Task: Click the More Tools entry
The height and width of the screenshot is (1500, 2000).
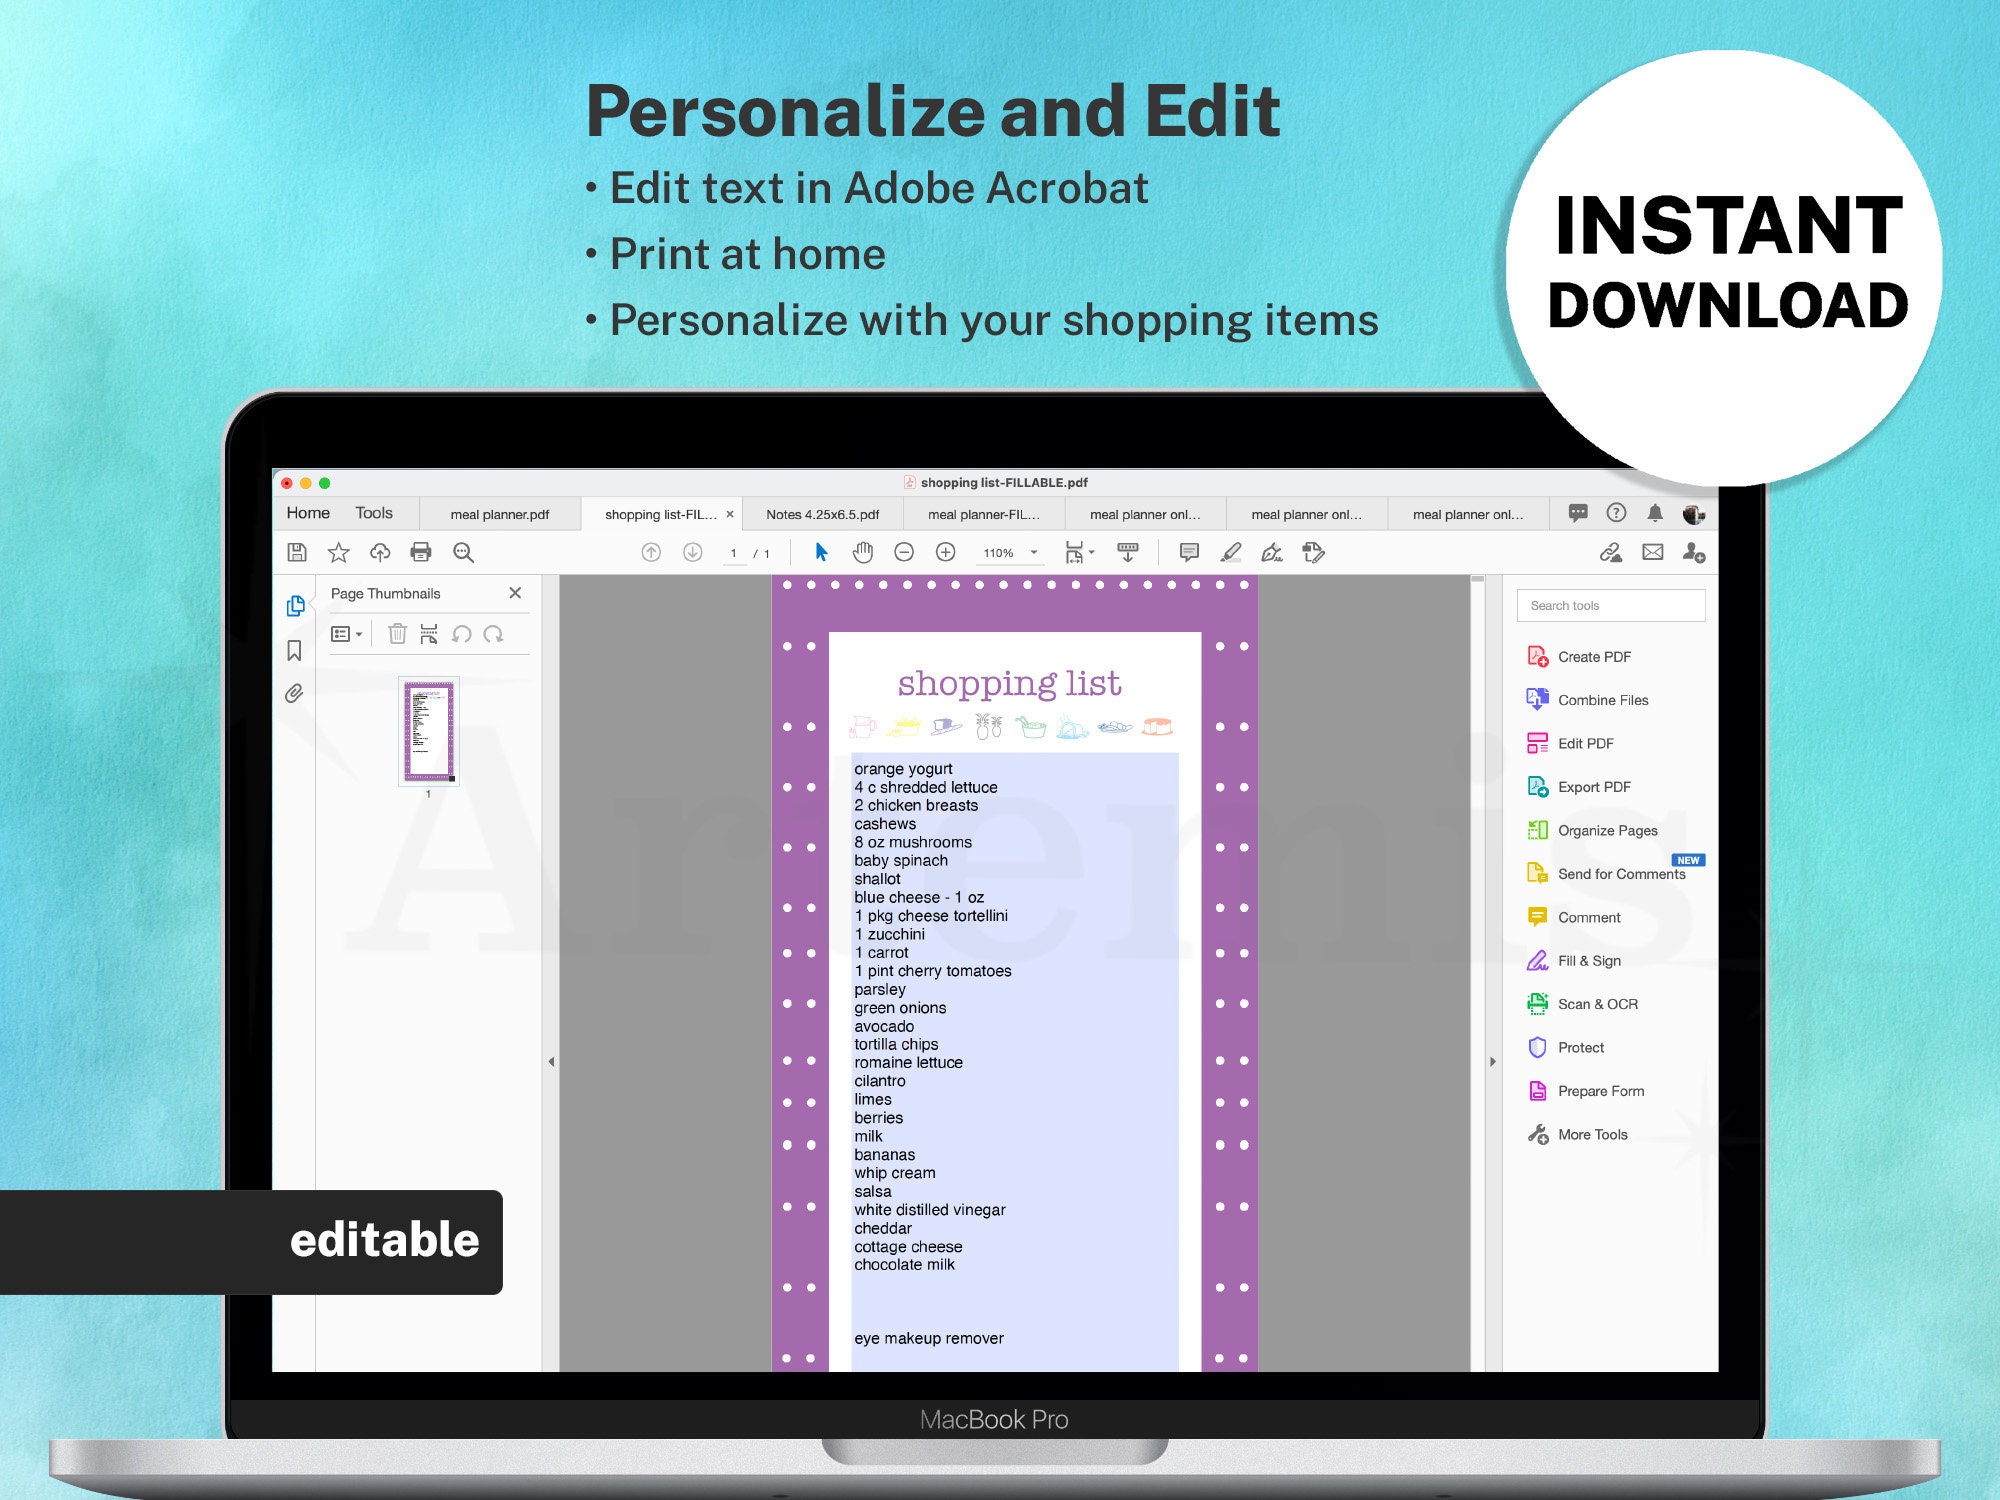Action: (1578, 1134)
